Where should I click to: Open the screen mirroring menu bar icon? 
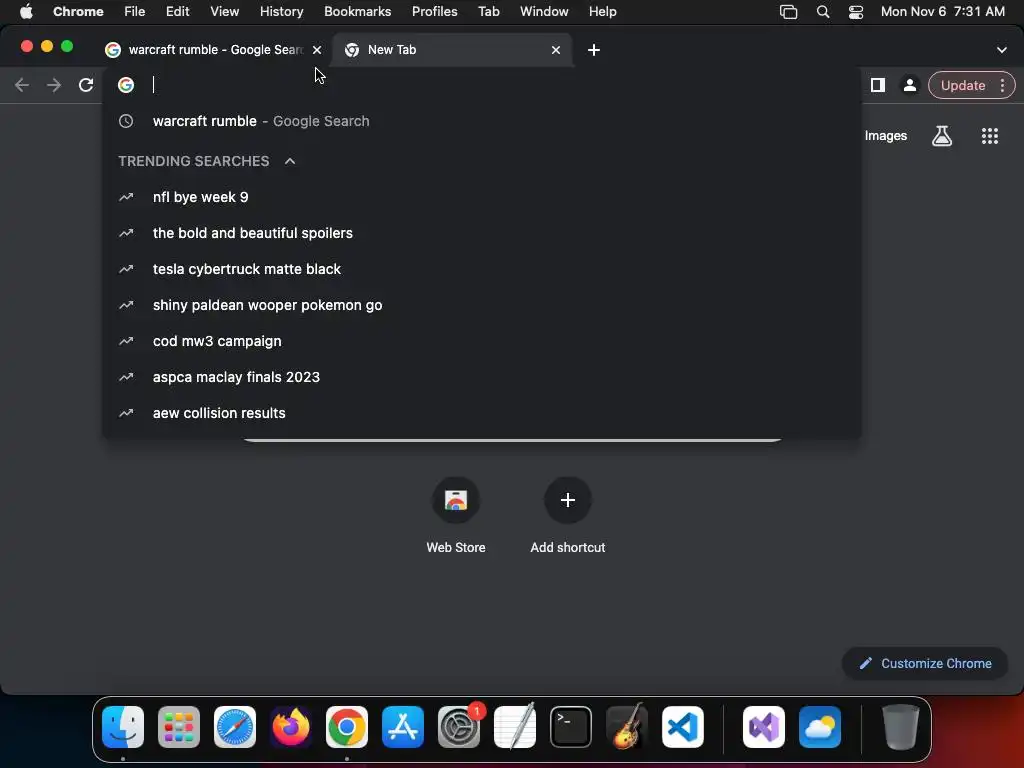(x=789, y=12)
